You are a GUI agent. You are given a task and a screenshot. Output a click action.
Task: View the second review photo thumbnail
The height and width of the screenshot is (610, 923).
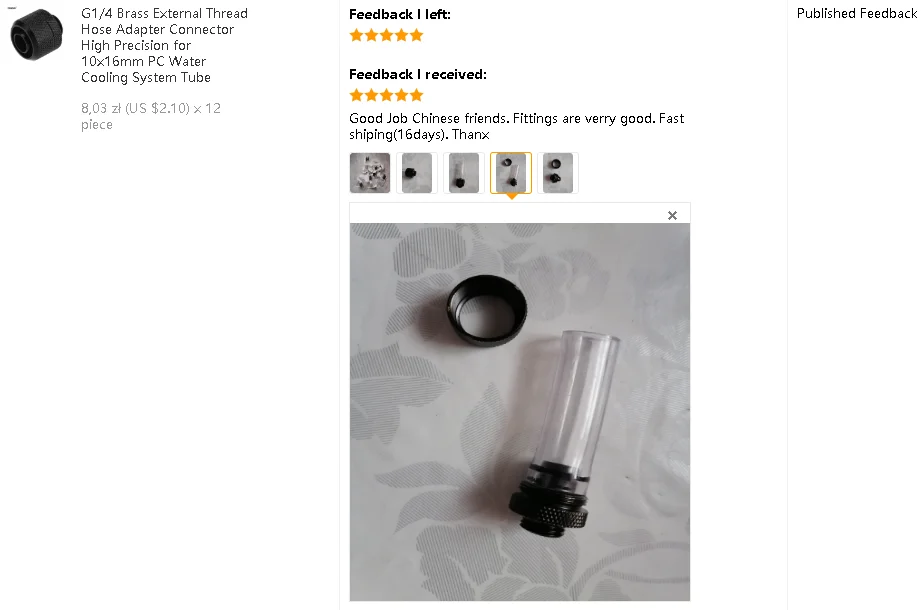417,173
